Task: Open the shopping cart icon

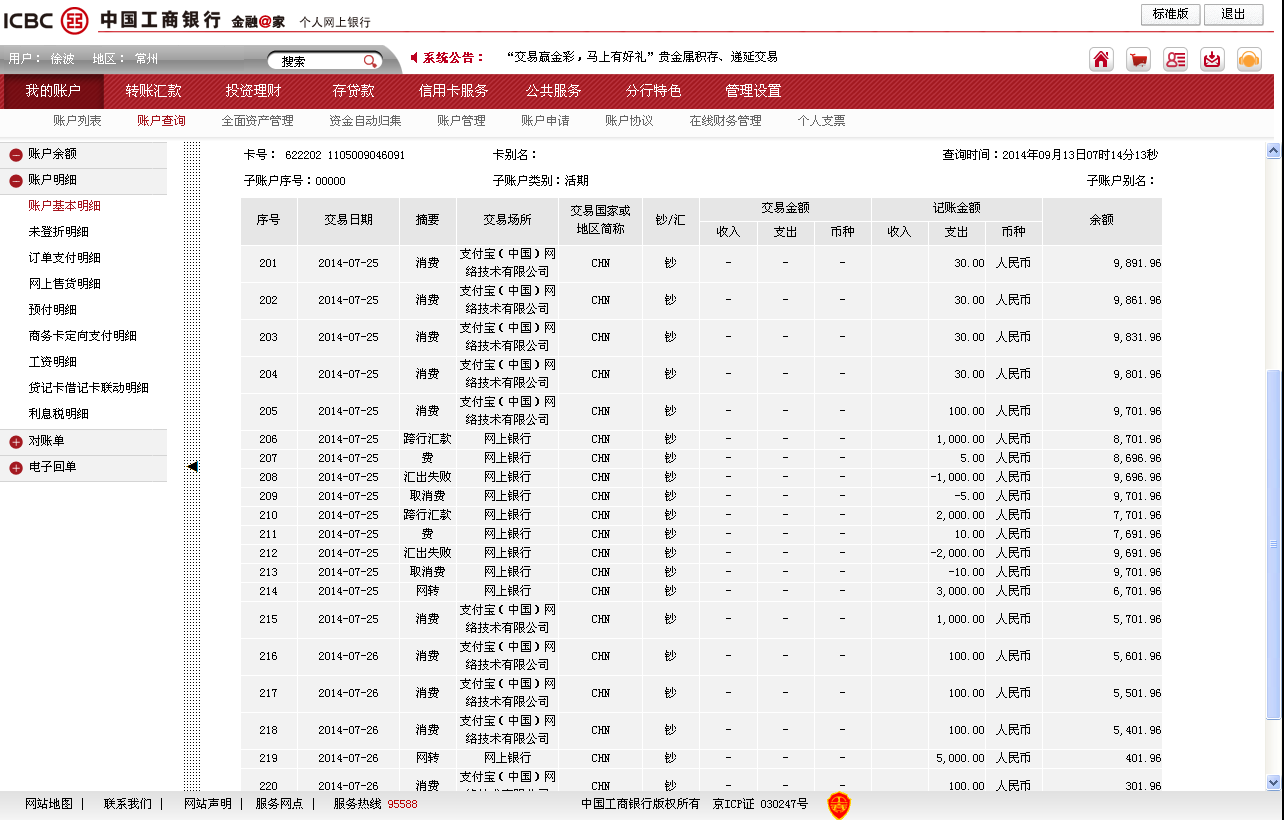Action: click(1138, 59)
